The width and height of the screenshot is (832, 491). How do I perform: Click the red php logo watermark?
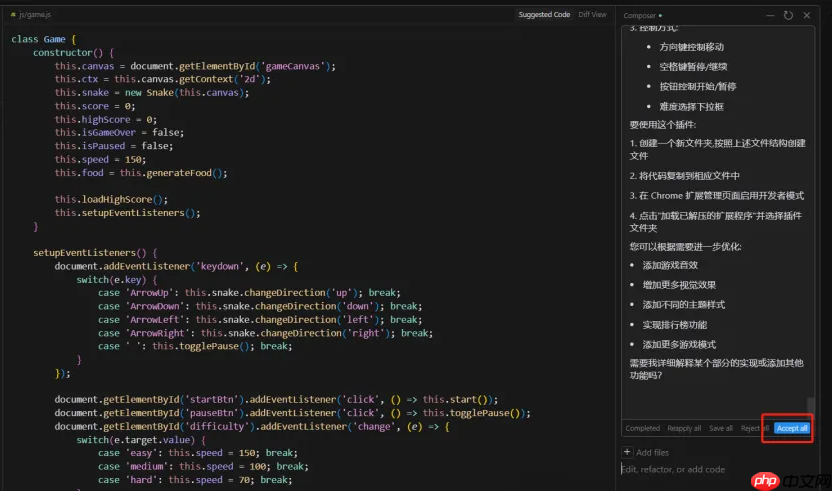click(x=765, y=480)
